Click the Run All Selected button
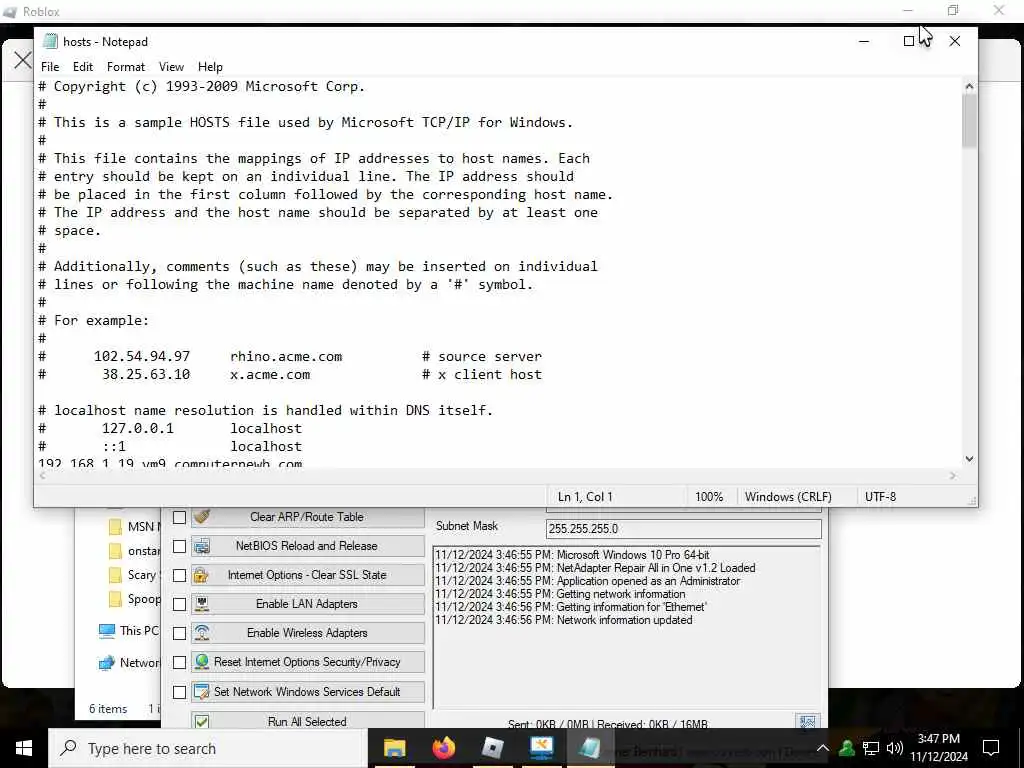 [x=308, y=721]
